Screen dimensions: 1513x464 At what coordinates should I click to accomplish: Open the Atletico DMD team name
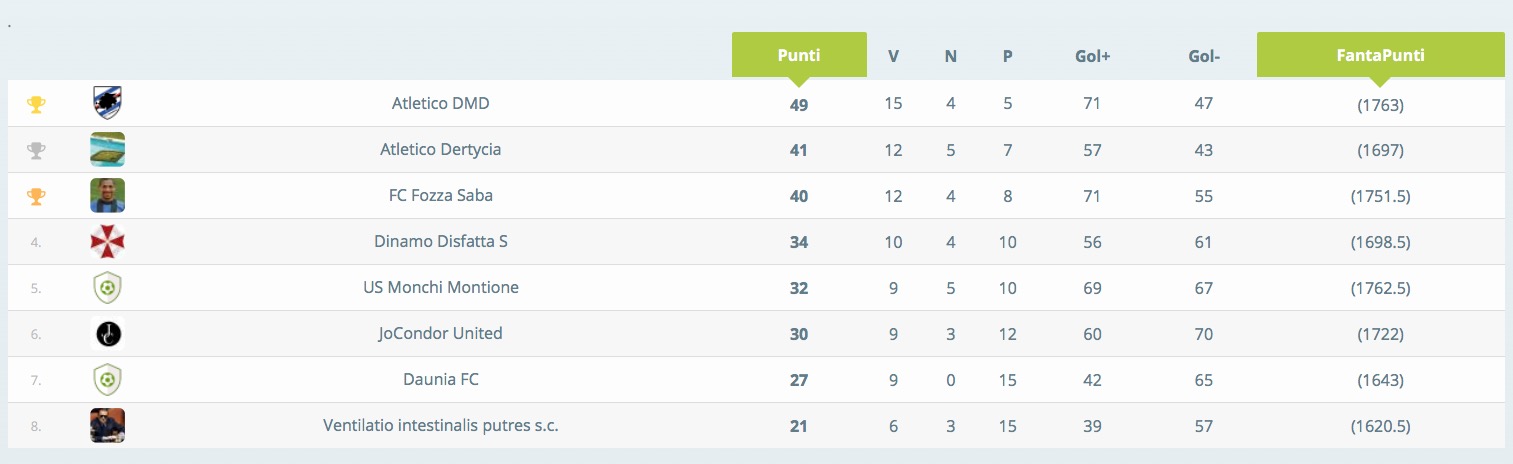coord(441,103)
